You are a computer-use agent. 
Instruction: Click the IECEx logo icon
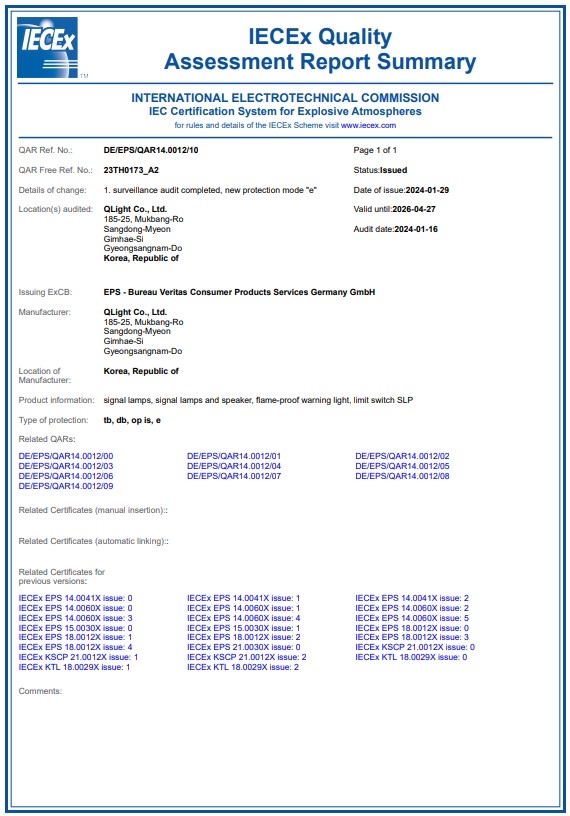pos(47,47)
